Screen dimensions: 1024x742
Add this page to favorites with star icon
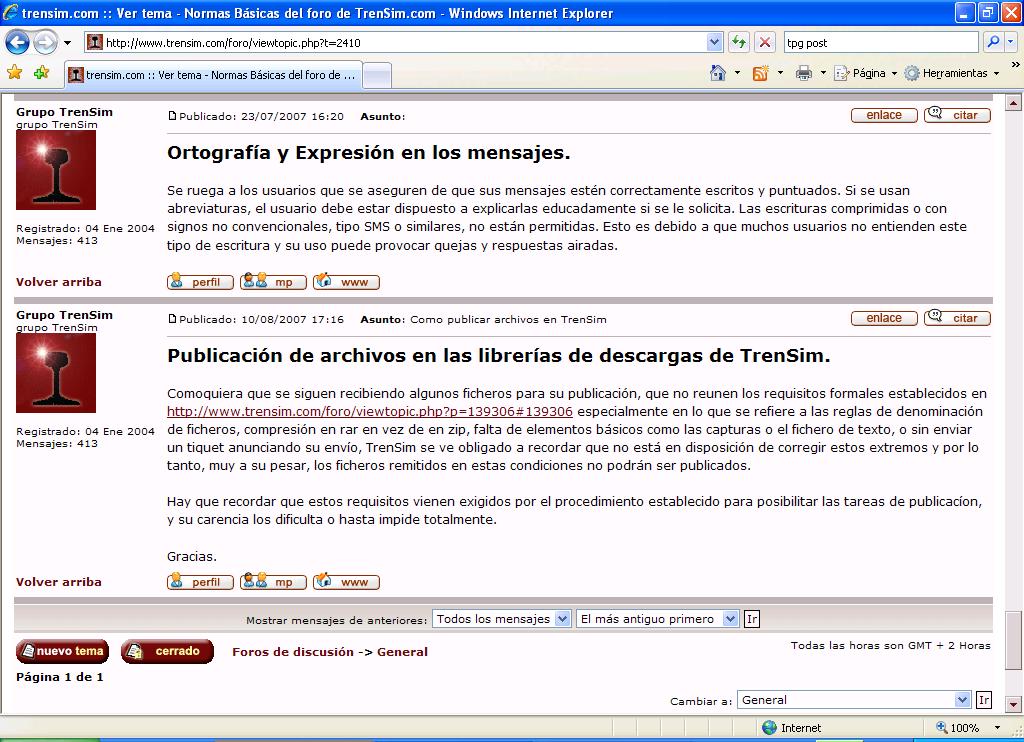16,74
